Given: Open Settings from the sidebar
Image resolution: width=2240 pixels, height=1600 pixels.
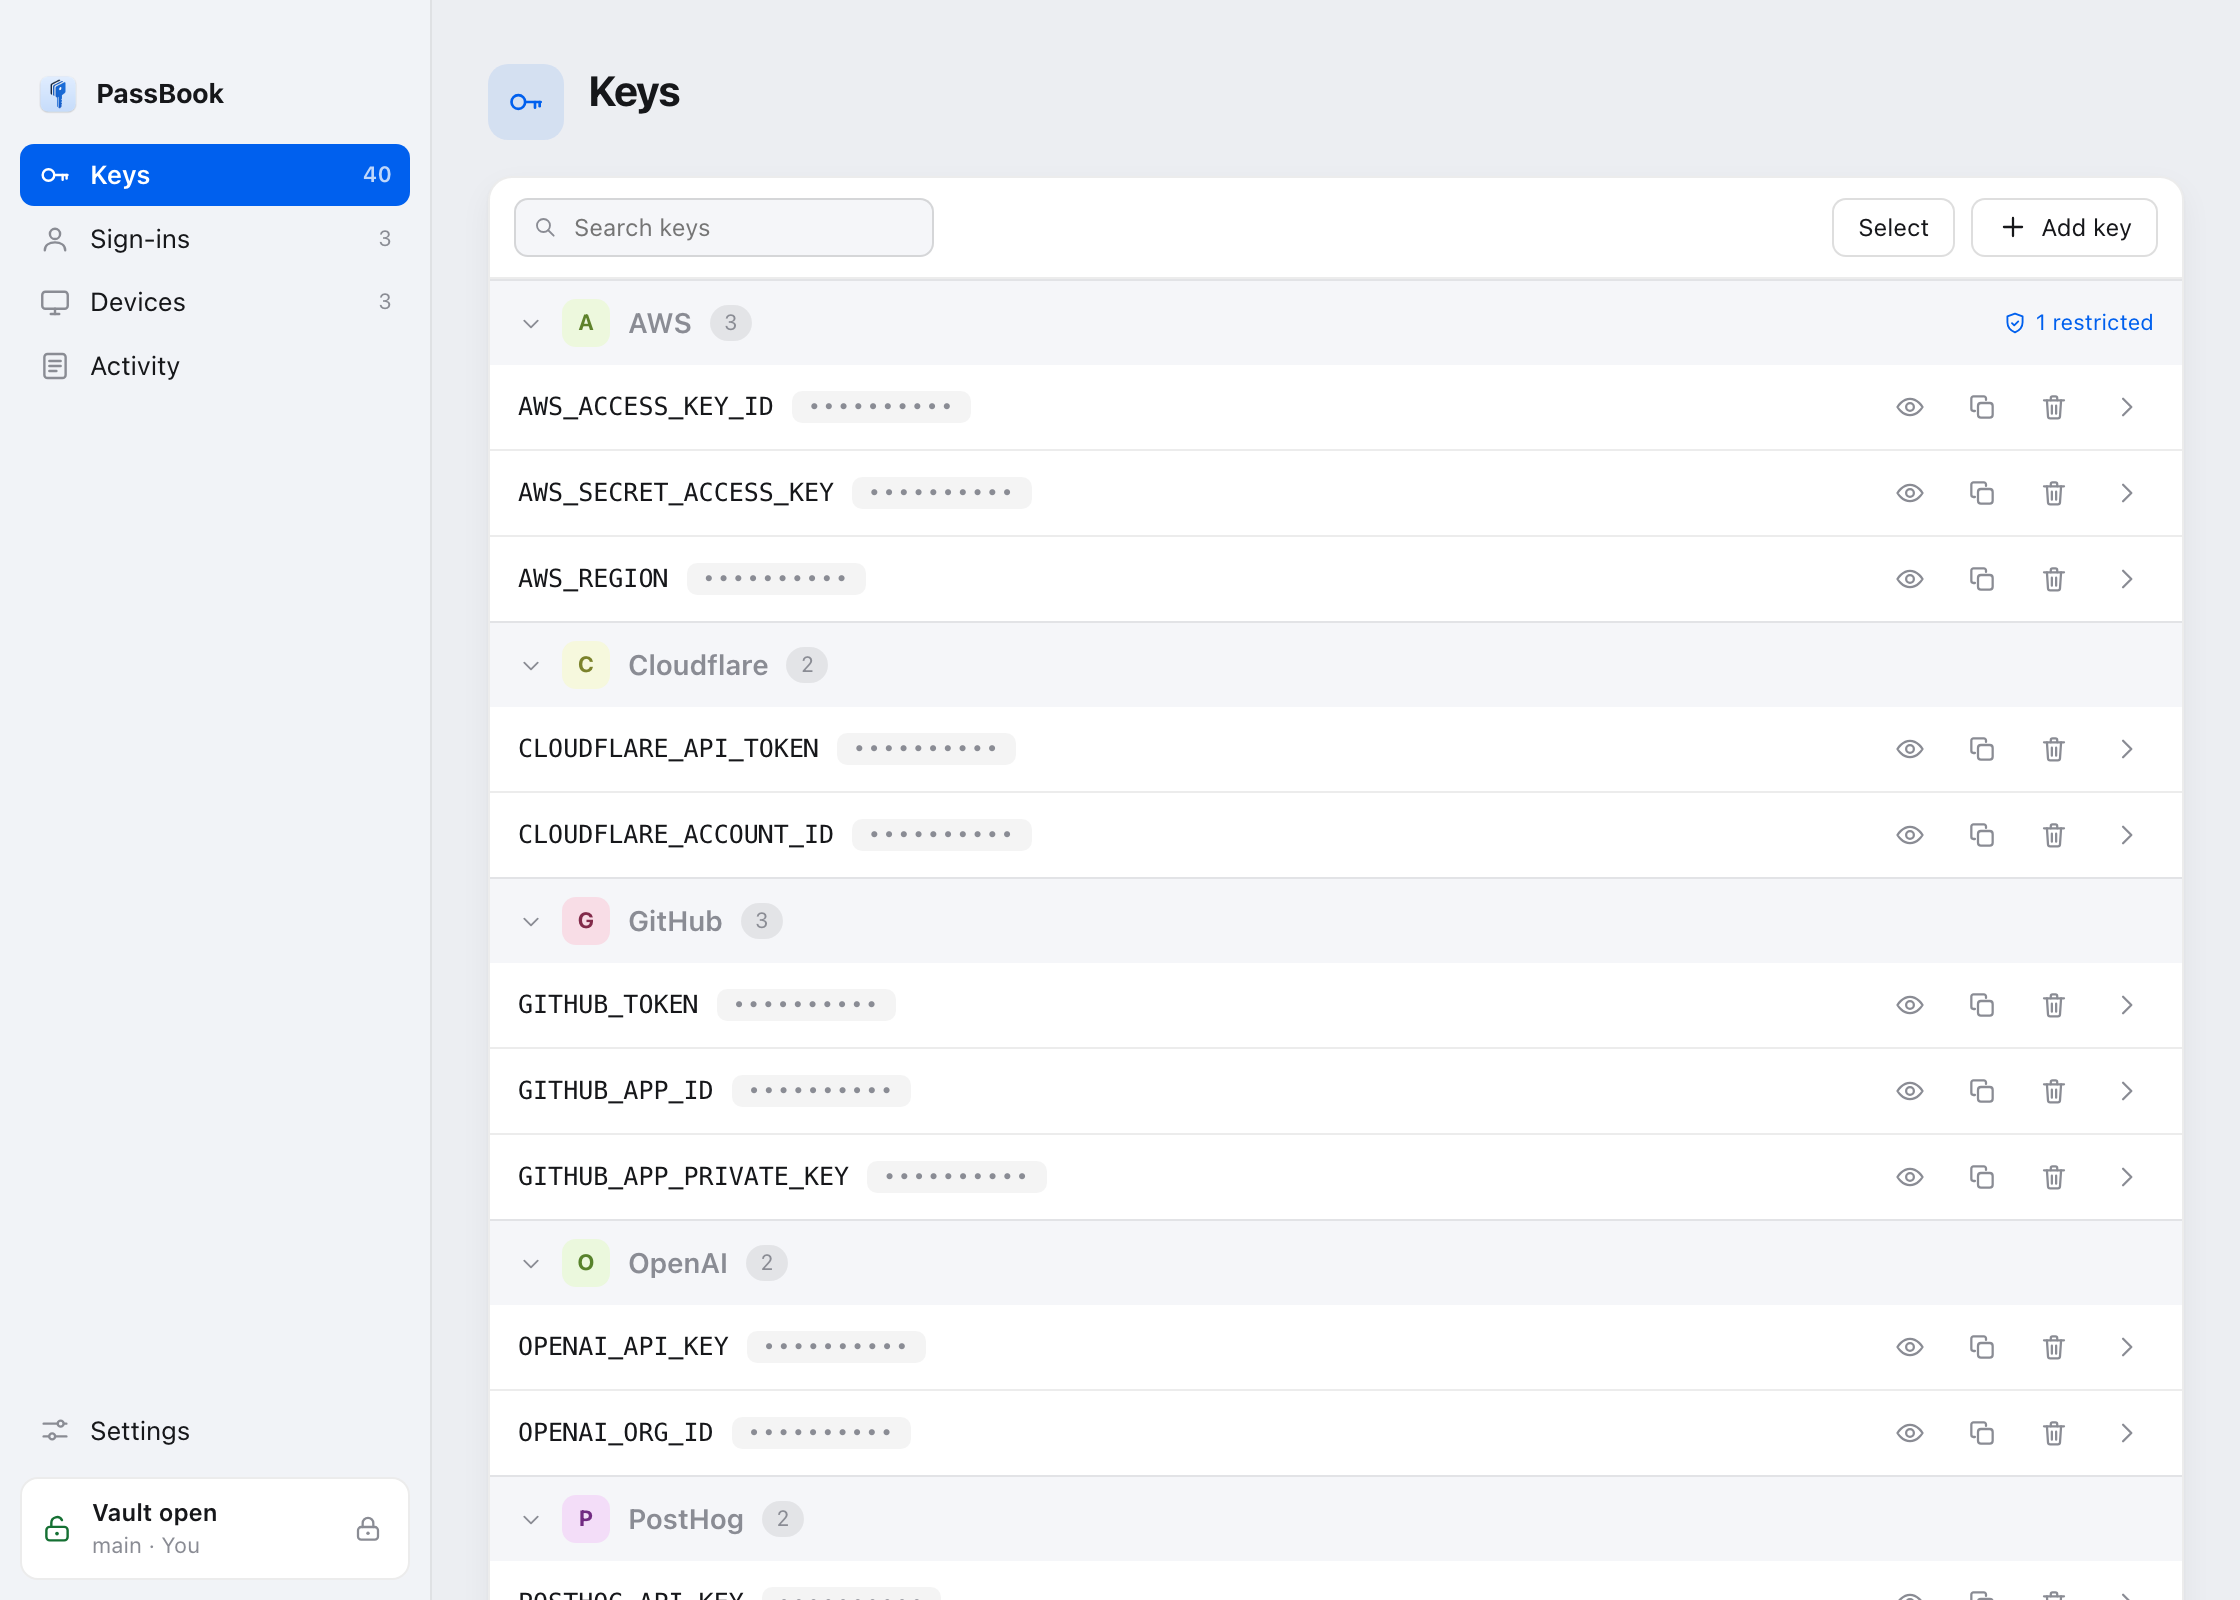Looking at the screenshot, I should coord(215,1431).
